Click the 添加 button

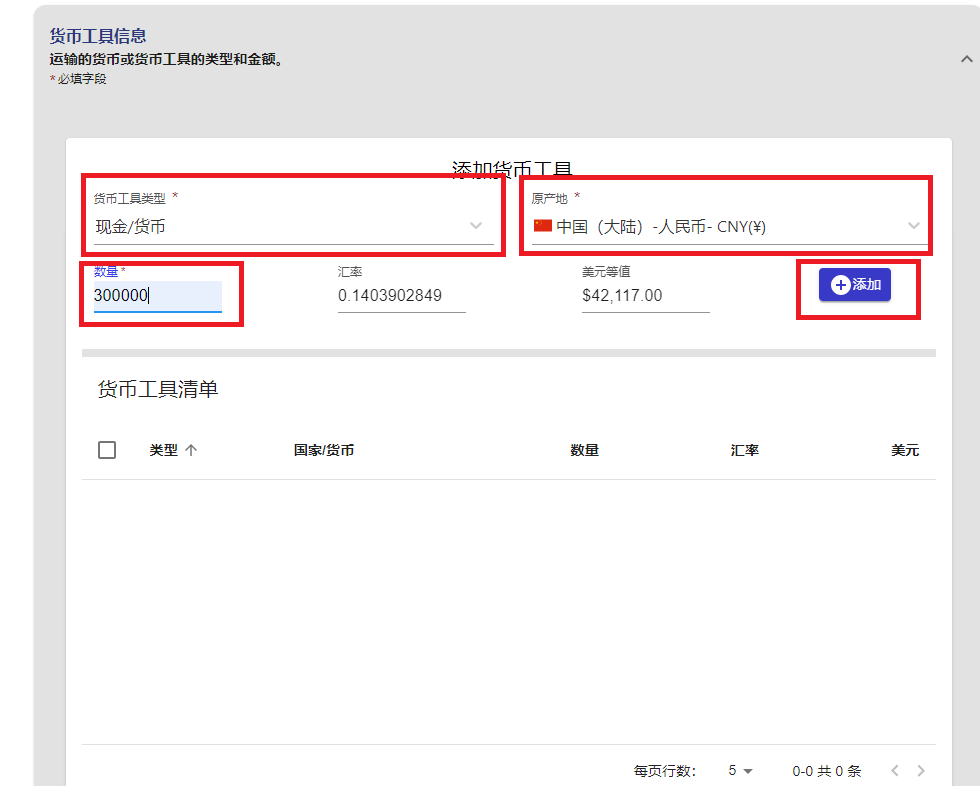point(854,285)
